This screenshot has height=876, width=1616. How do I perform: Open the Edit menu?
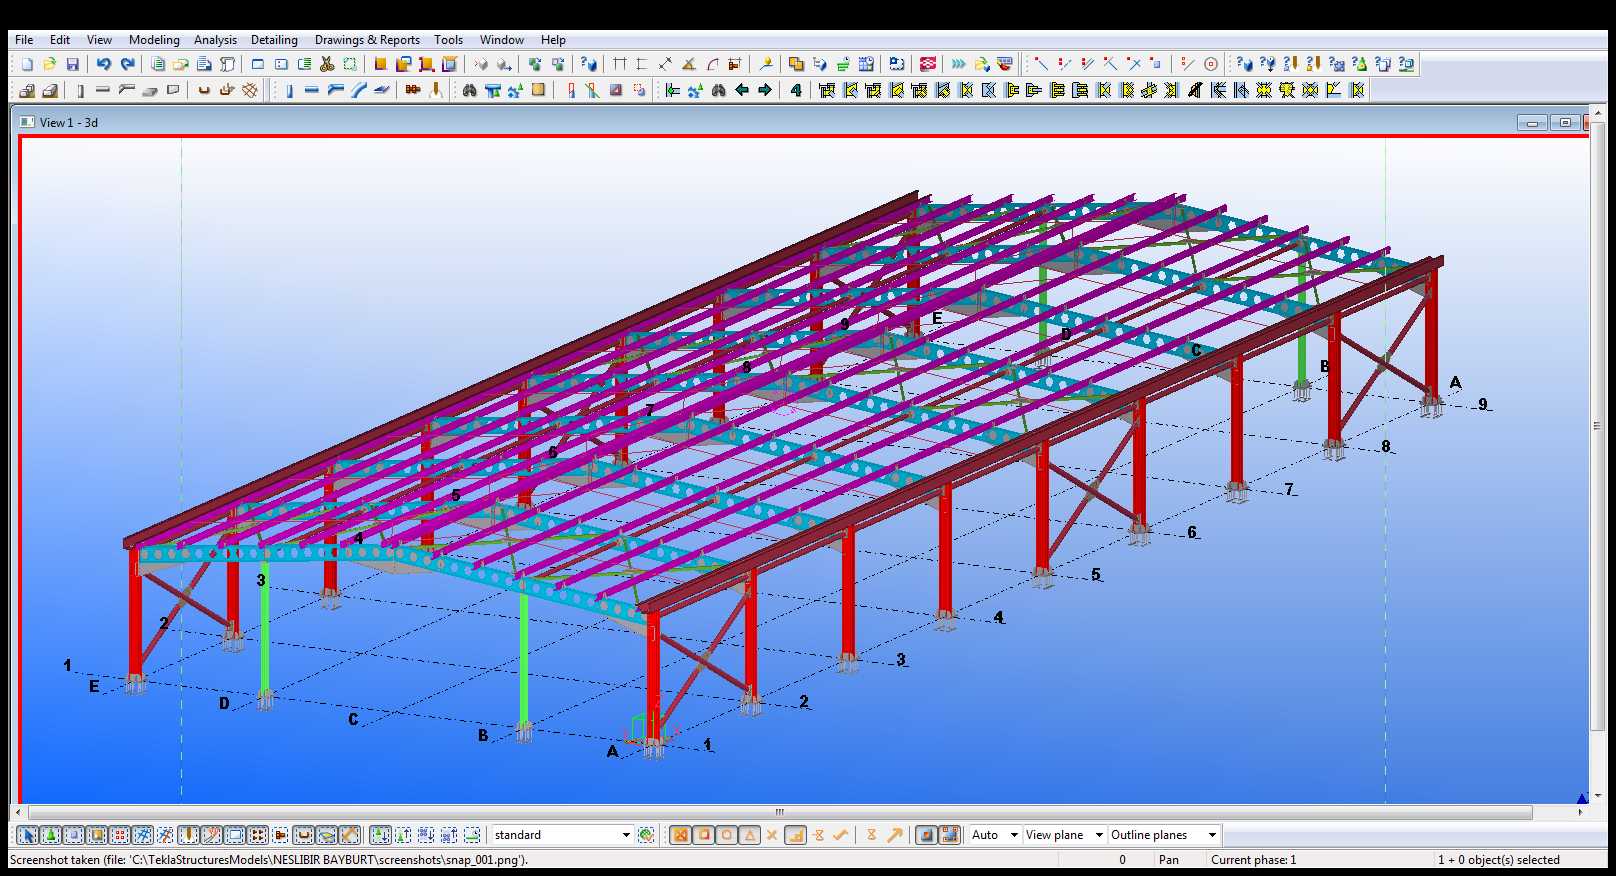[60, 40]
